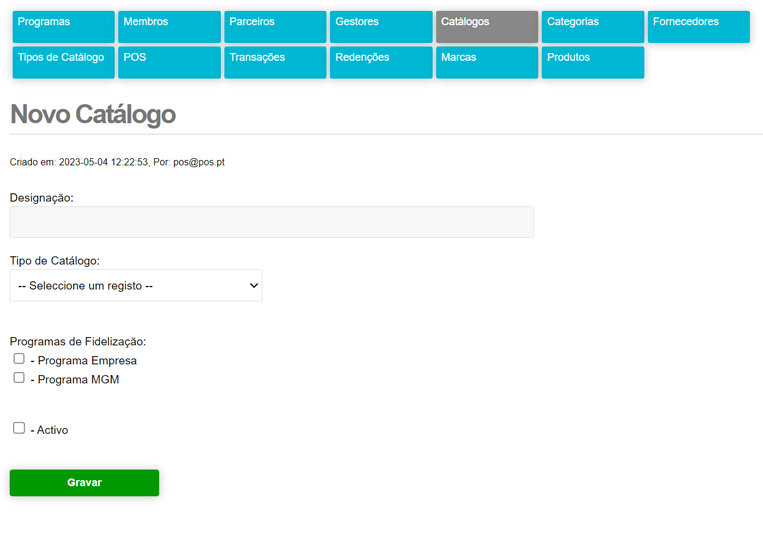Open the Categorias tab
763x547 pixels.
coord(592,27)
